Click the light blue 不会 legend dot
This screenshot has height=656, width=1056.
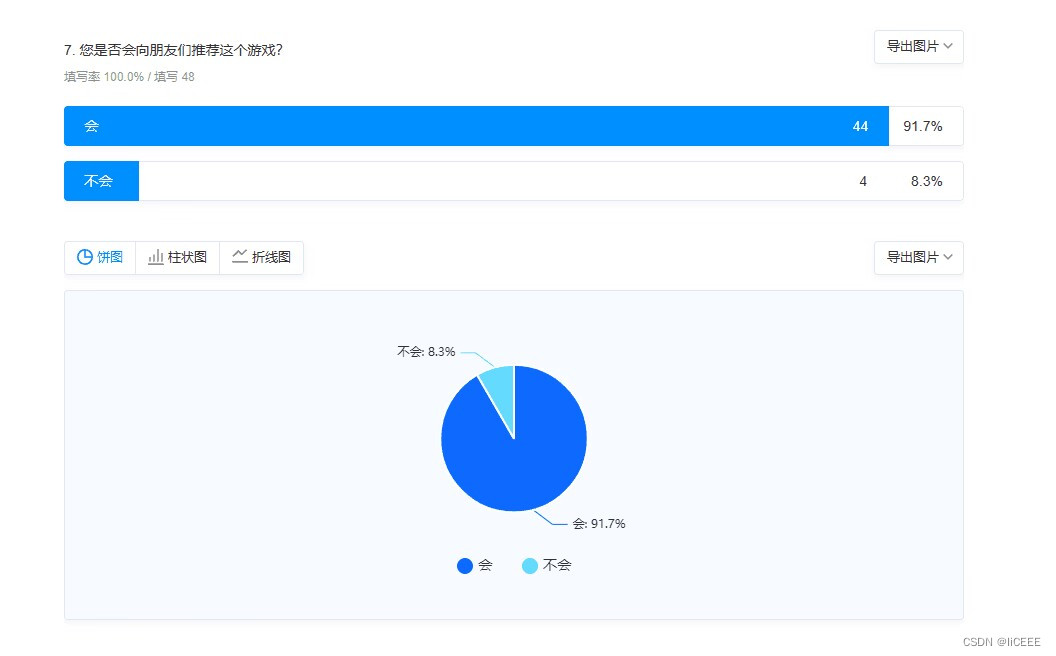pos(530,565)
